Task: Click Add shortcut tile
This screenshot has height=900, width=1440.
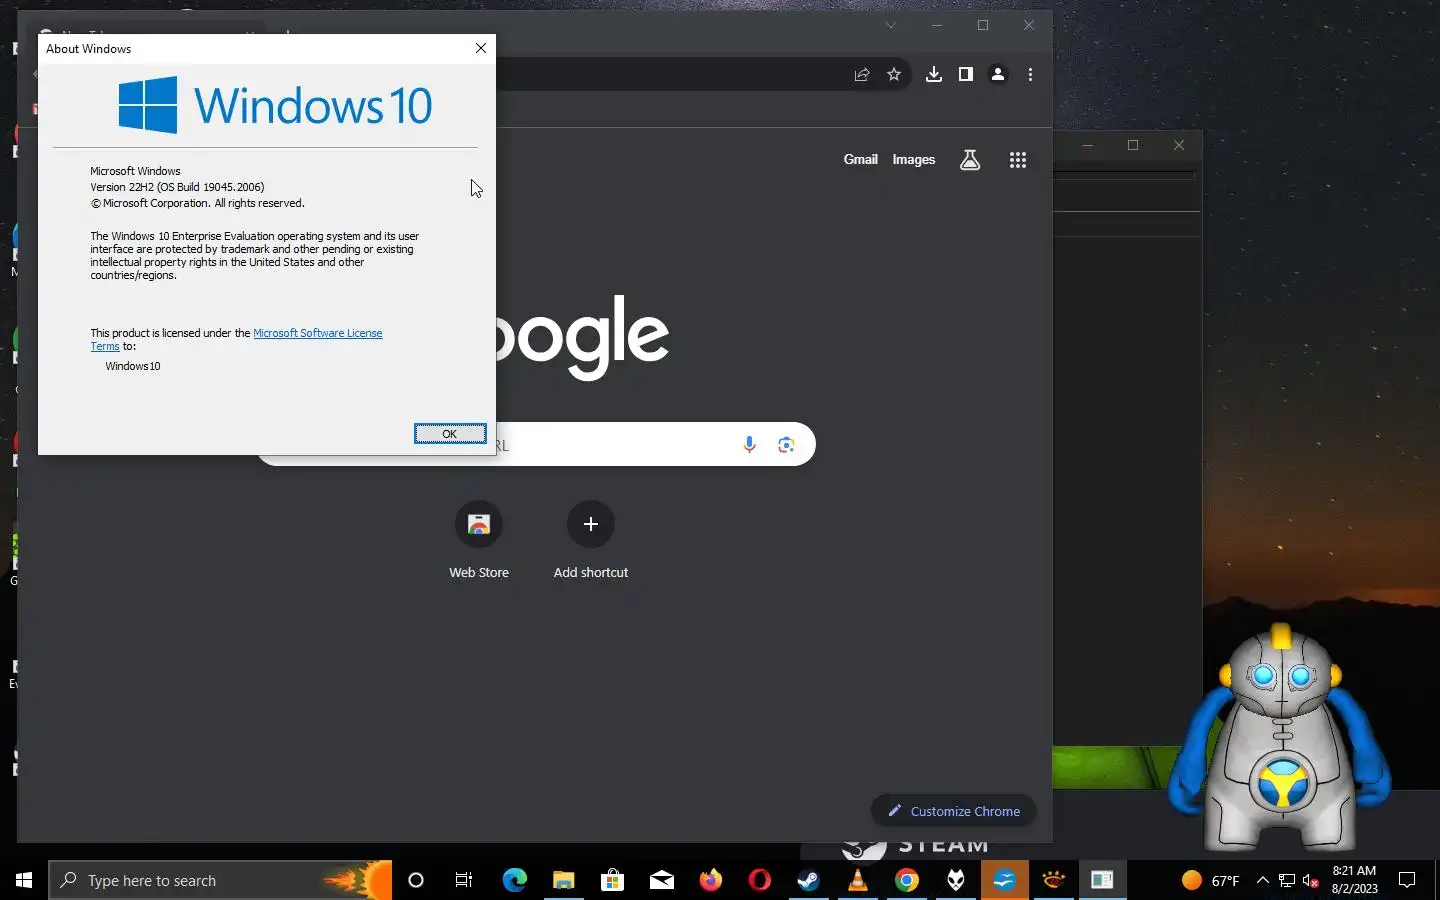Action: point(591,540)
